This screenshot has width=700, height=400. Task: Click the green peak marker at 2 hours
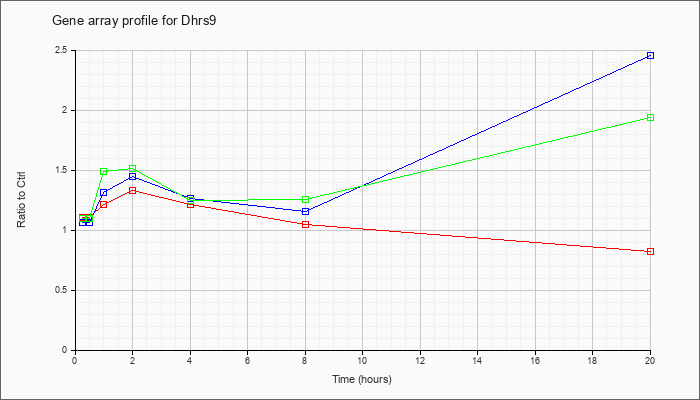[x=133, y=168]
